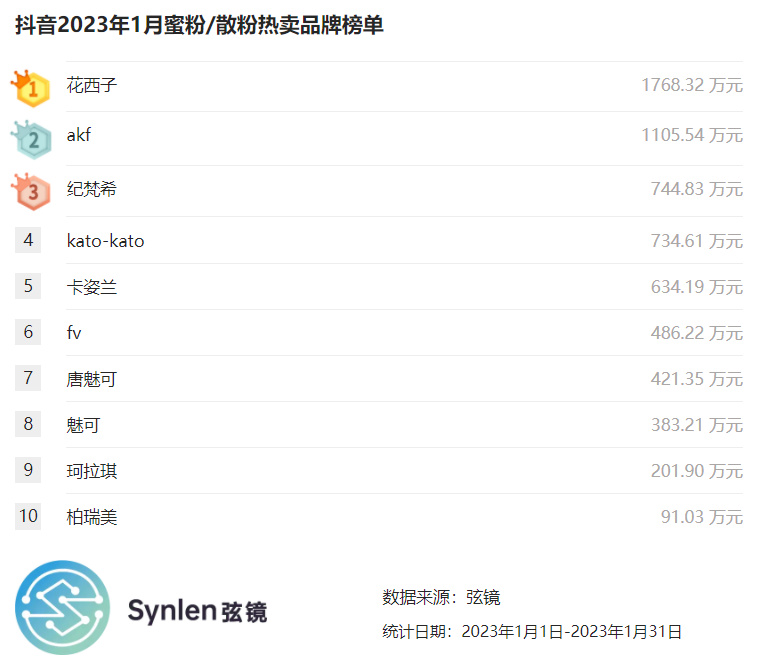Click the title 抖音2023年1月蜜粉/散粉热卖品牌榜单
Screen dimensions: 760x671
[x=199, y=25]
